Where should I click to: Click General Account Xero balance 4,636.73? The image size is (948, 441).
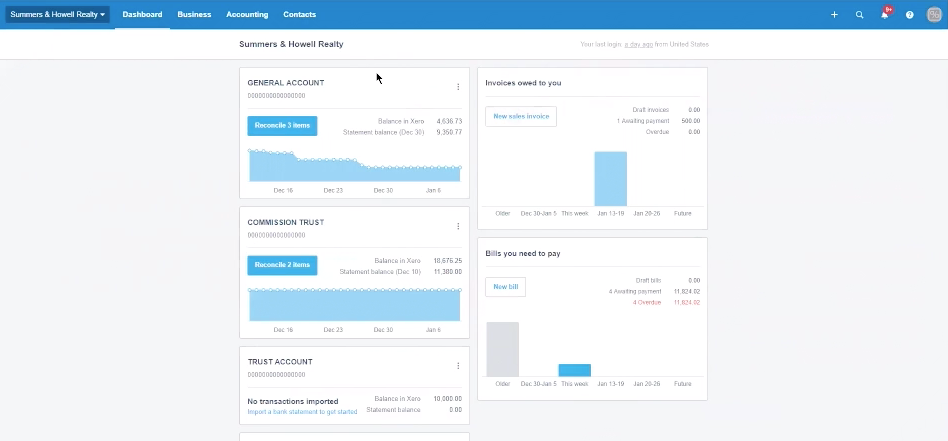tap(449, 121)
